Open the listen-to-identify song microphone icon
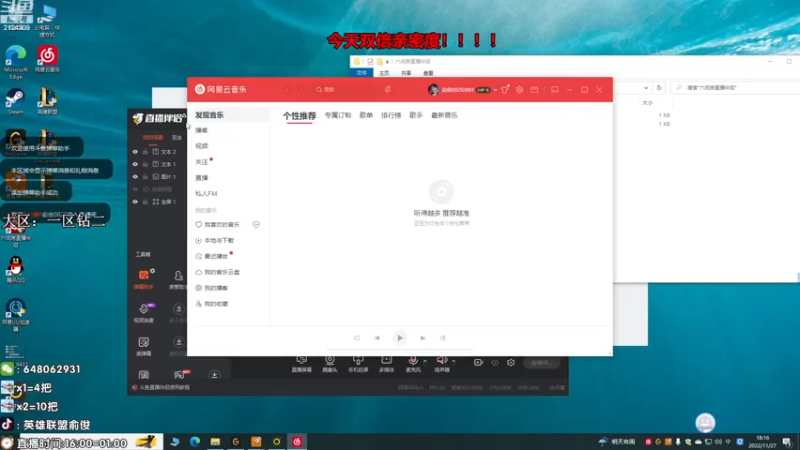The width and height of the screenshot is (800, 450). [388, 90]
